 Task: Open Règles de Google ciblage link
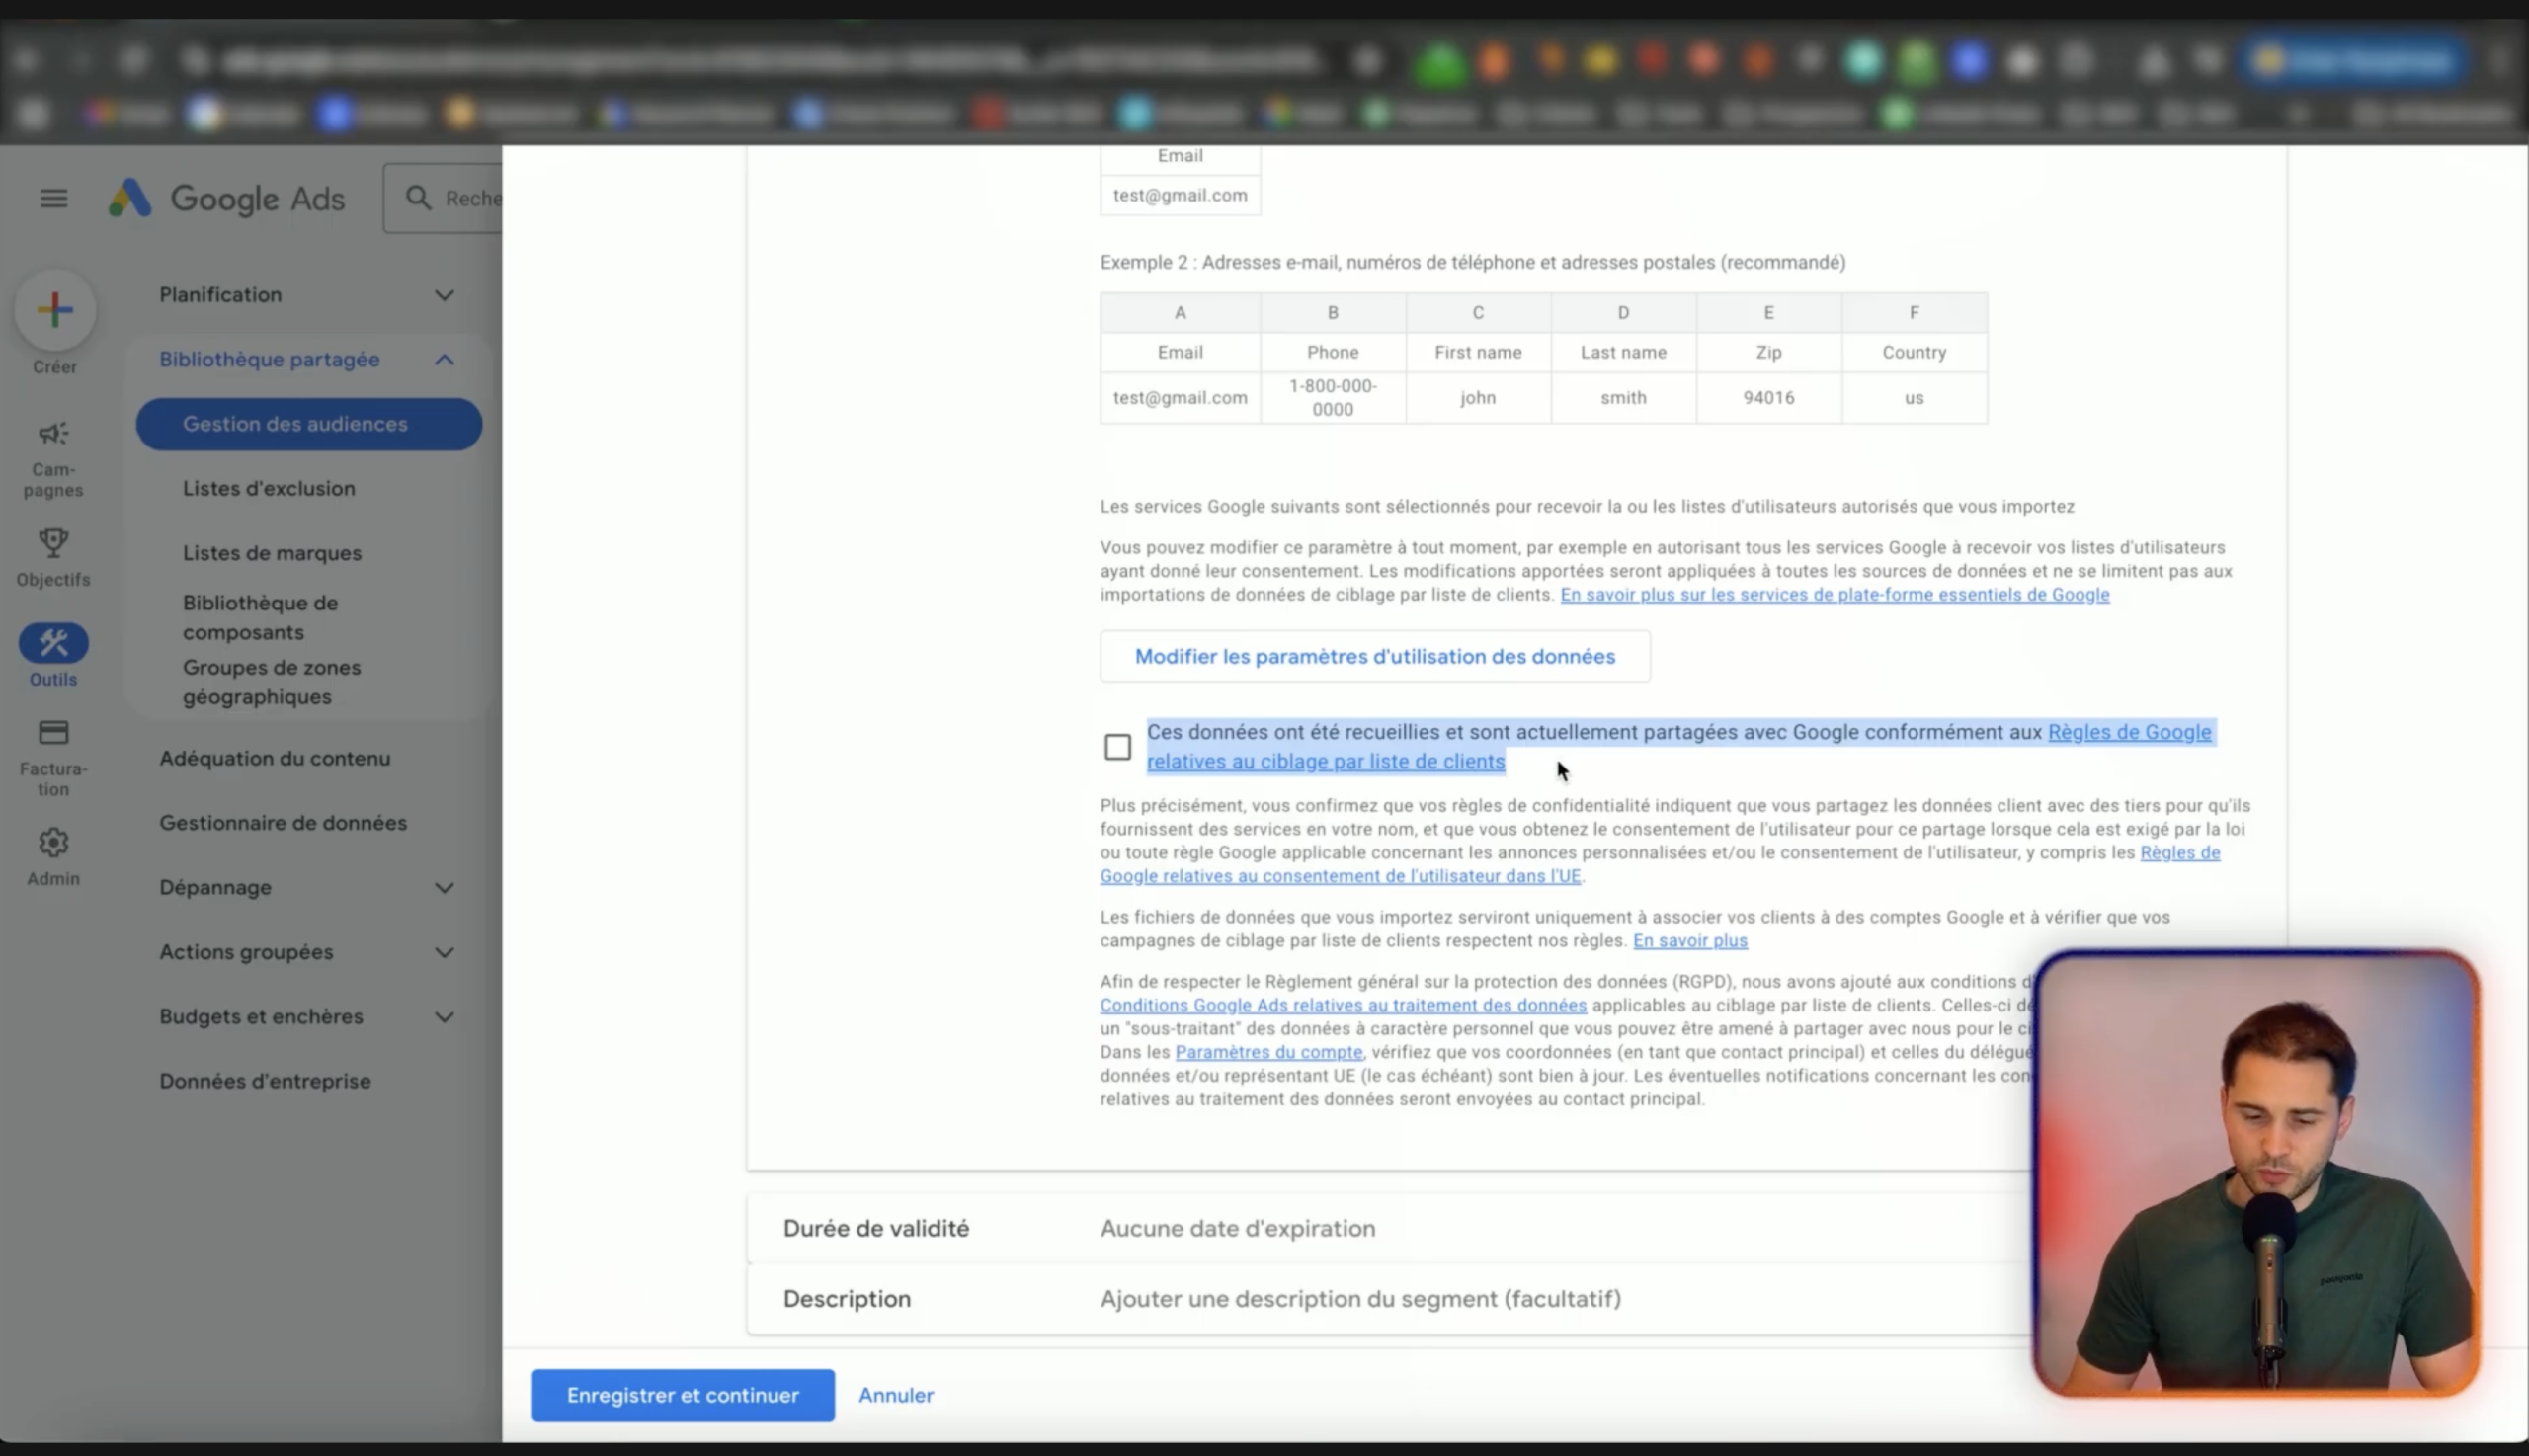[x=1680, y=746]
